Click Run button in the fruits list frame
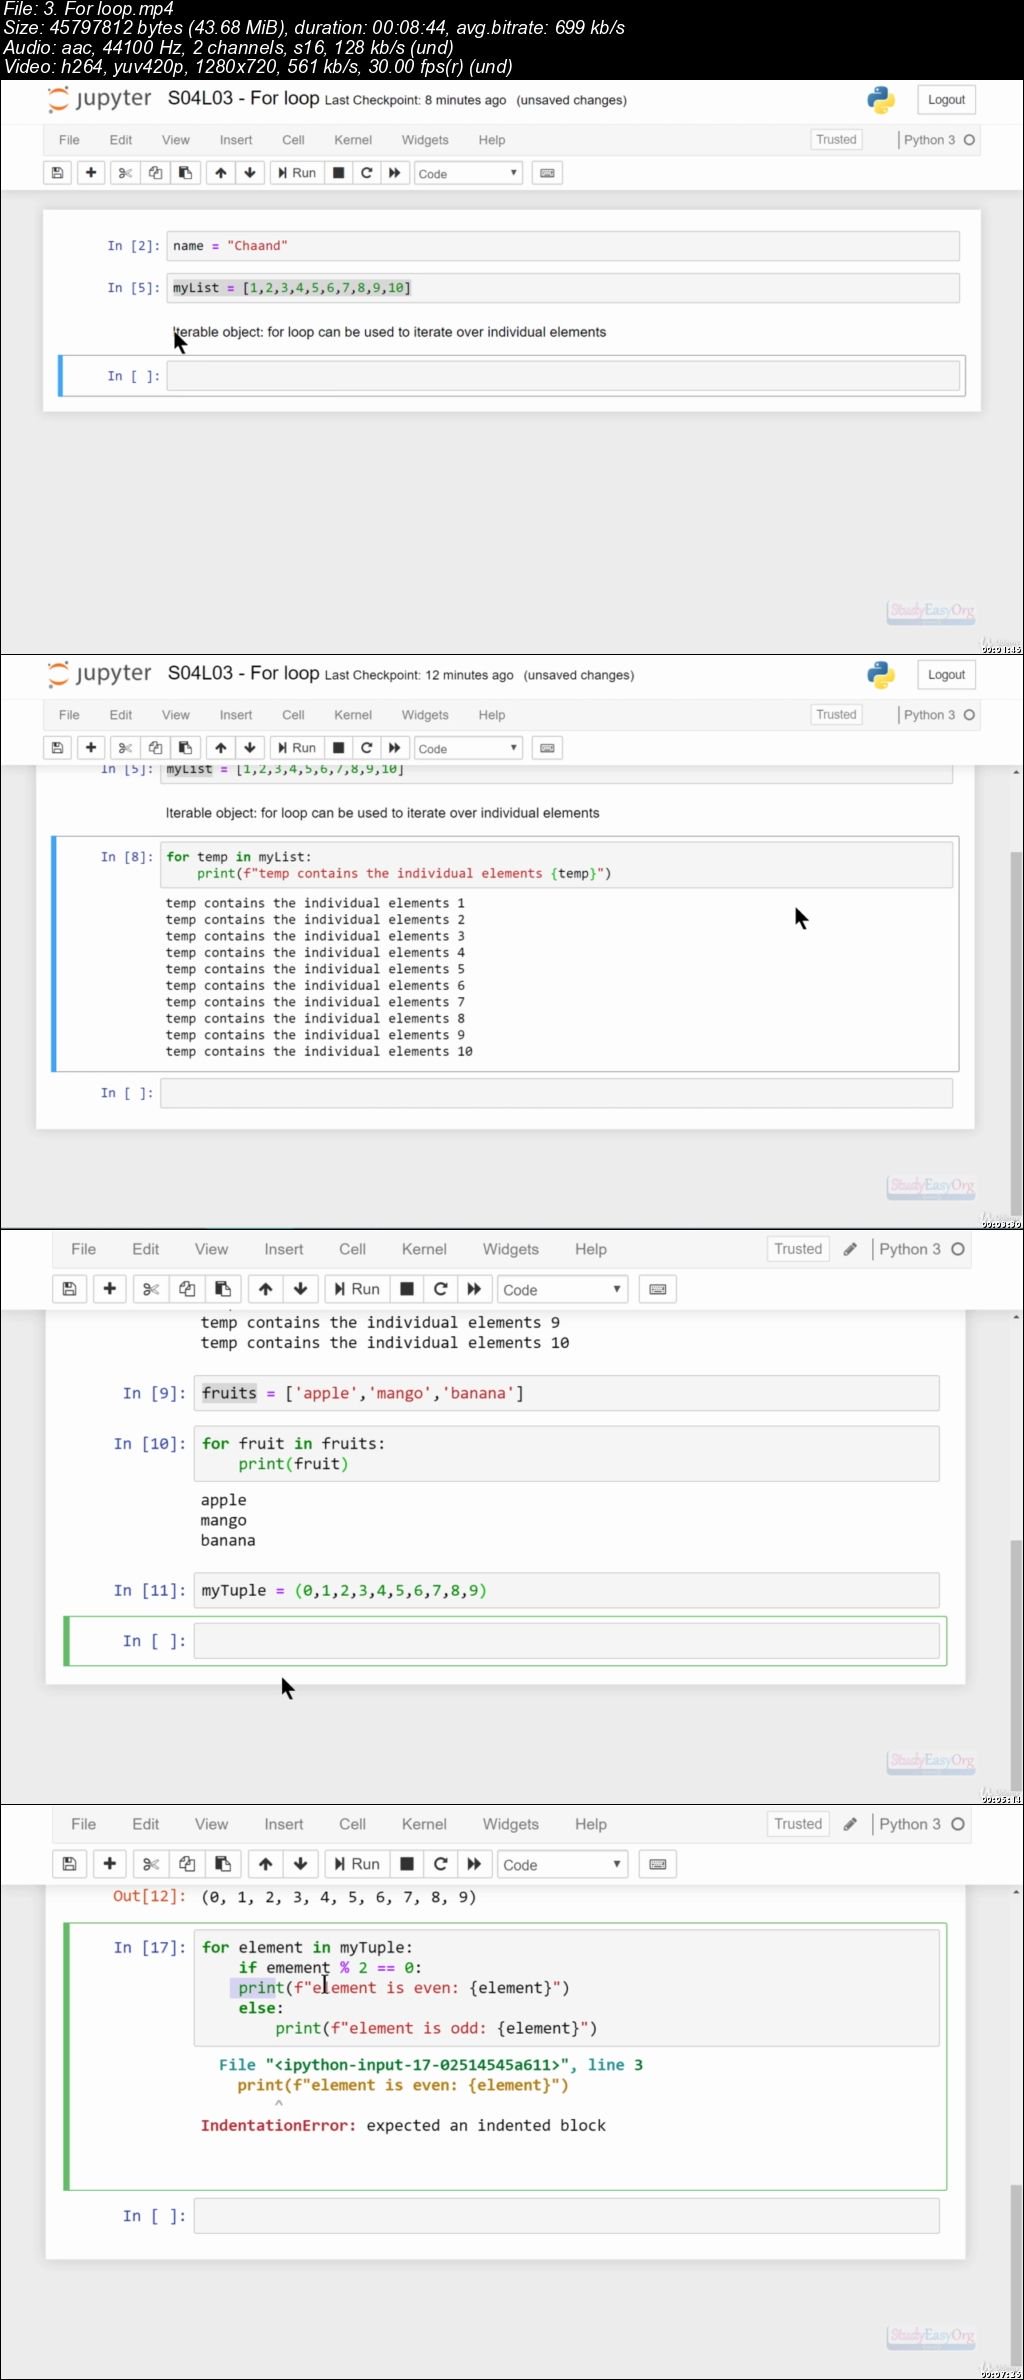This screenshot has height=2380, width=1024. pyautogui.click(x=357, y=1289)
